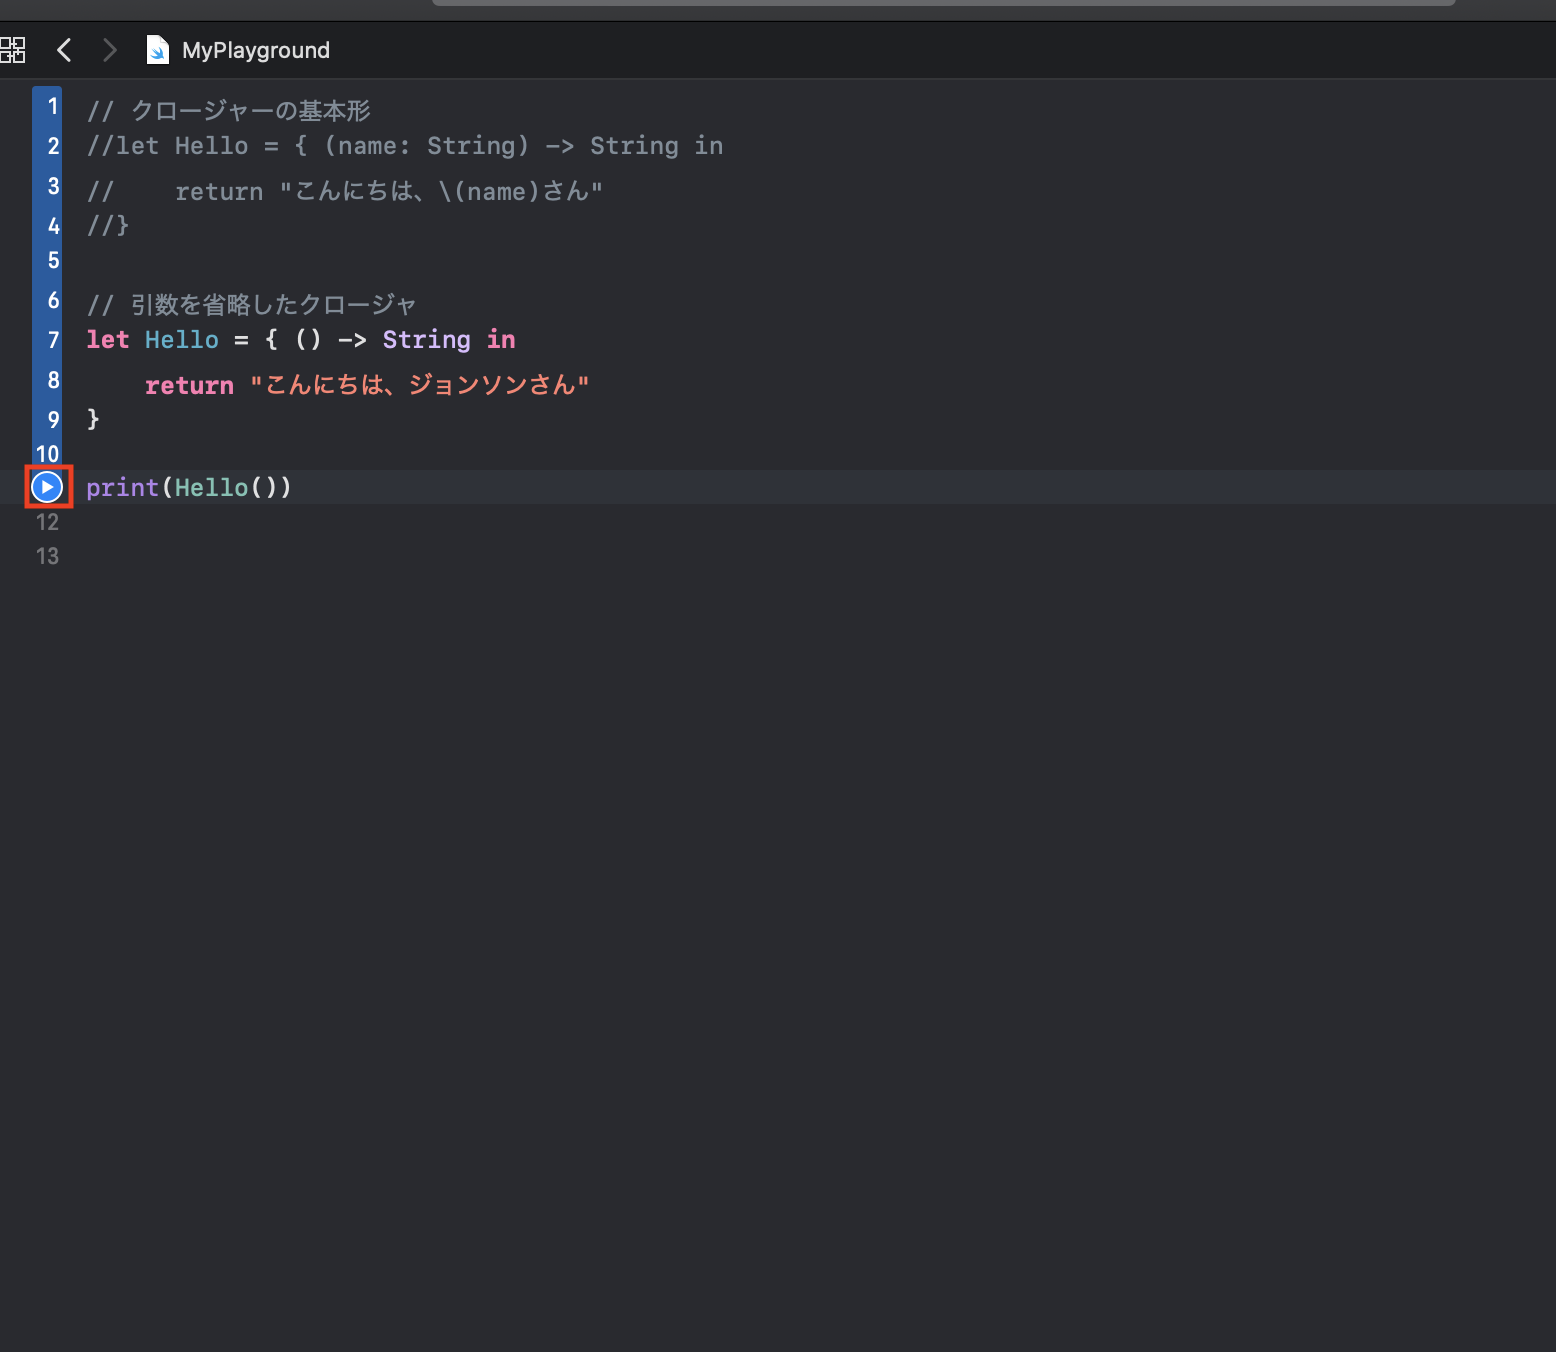
Task: Click 'print' in the print(Hello()) call
Action: (x=123, y=487)
